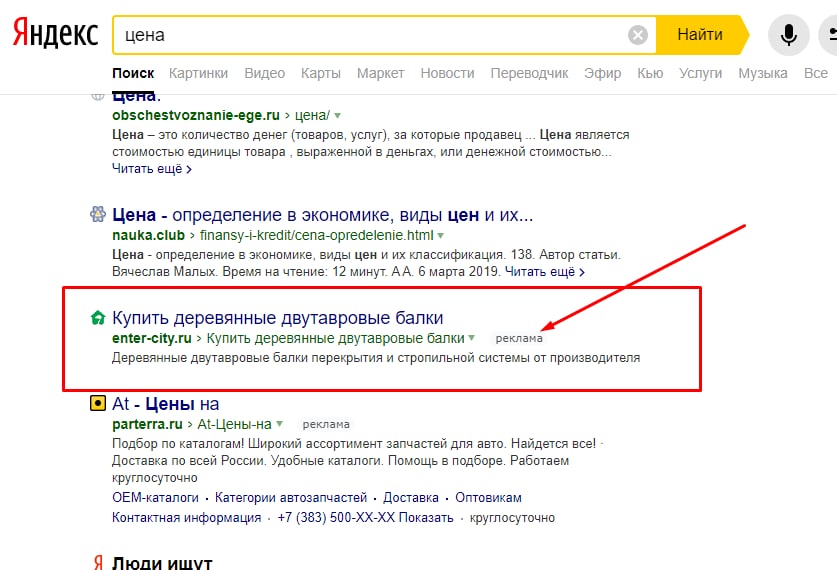Screen dimensions: 837x570
Task: Expand dropdown arrow in enter-city.ru ad
Action: click(471, 338)
